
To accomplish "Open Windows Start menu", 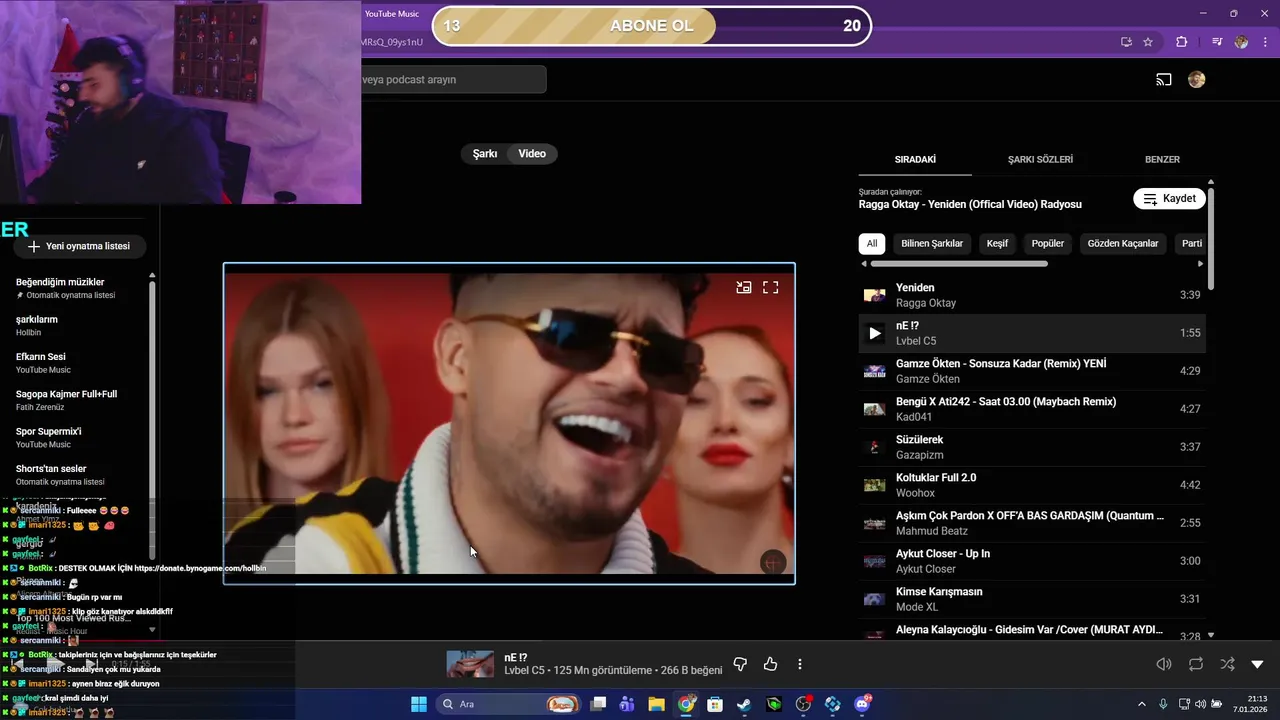I will [x=418, y=704].
